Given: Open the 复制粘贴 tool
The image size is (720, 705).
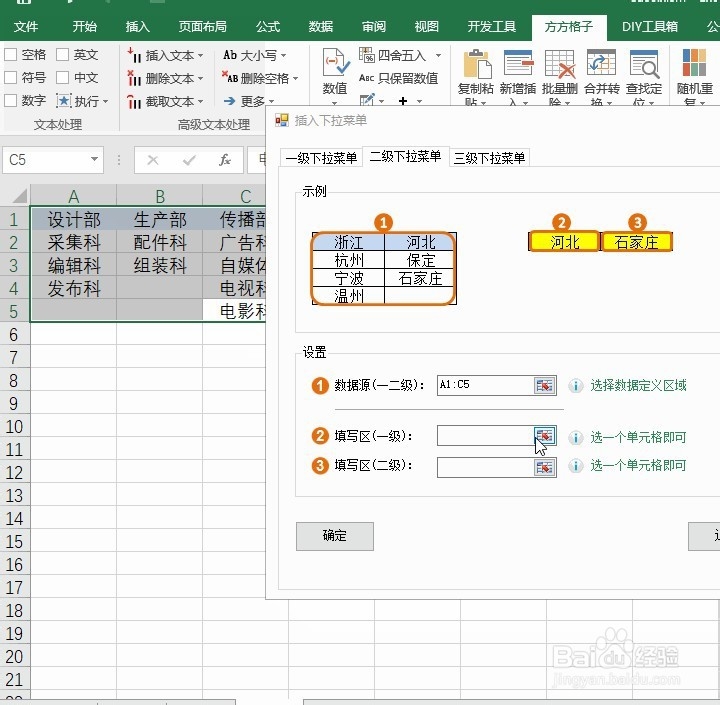Looking at the screenshot, I should click(476, 77).
